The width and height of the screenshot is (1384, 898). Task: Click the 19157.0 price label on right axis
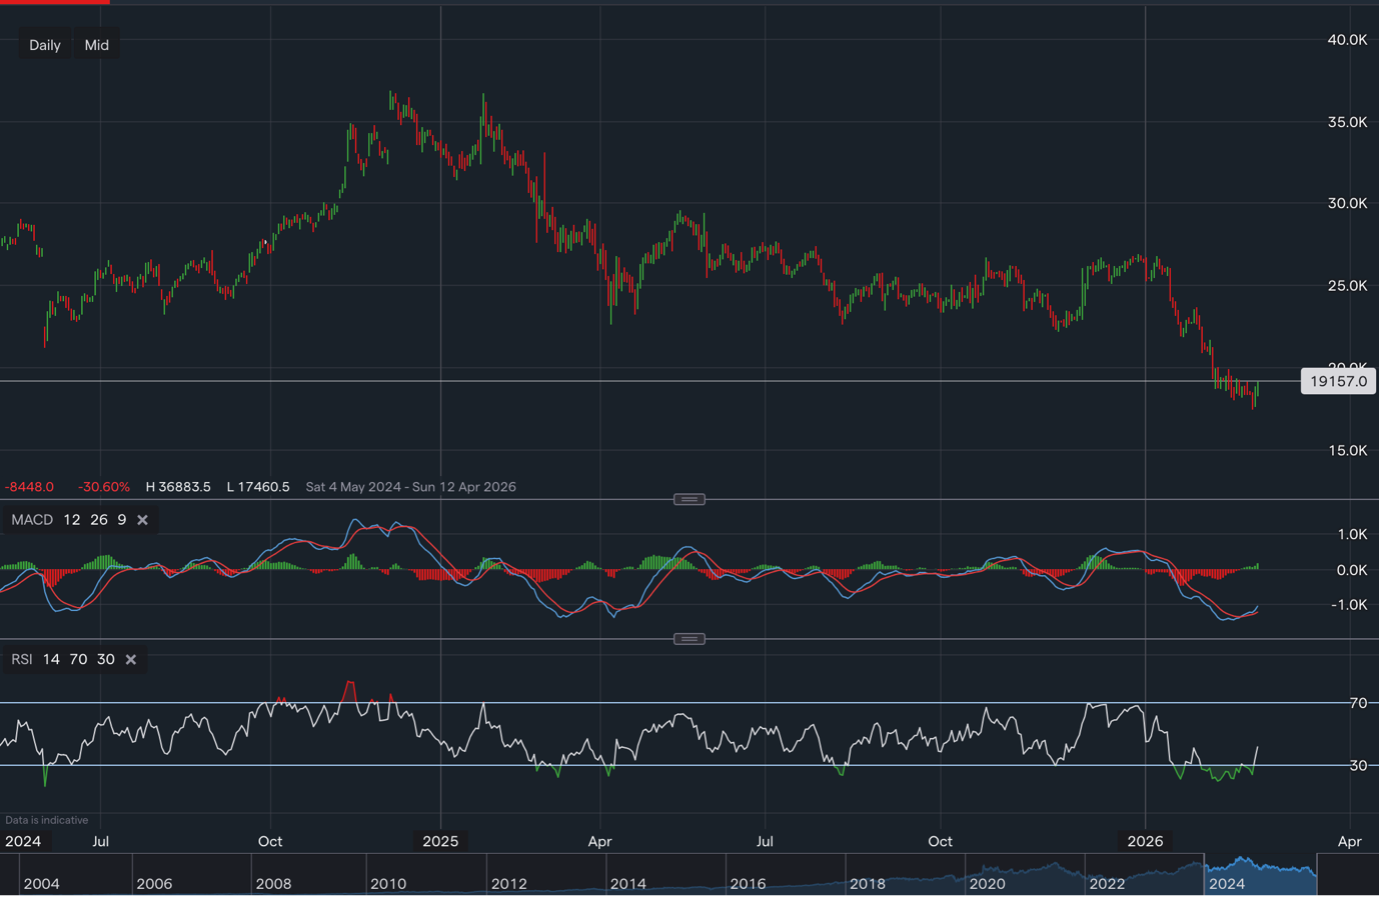[x=1338, y=381]
